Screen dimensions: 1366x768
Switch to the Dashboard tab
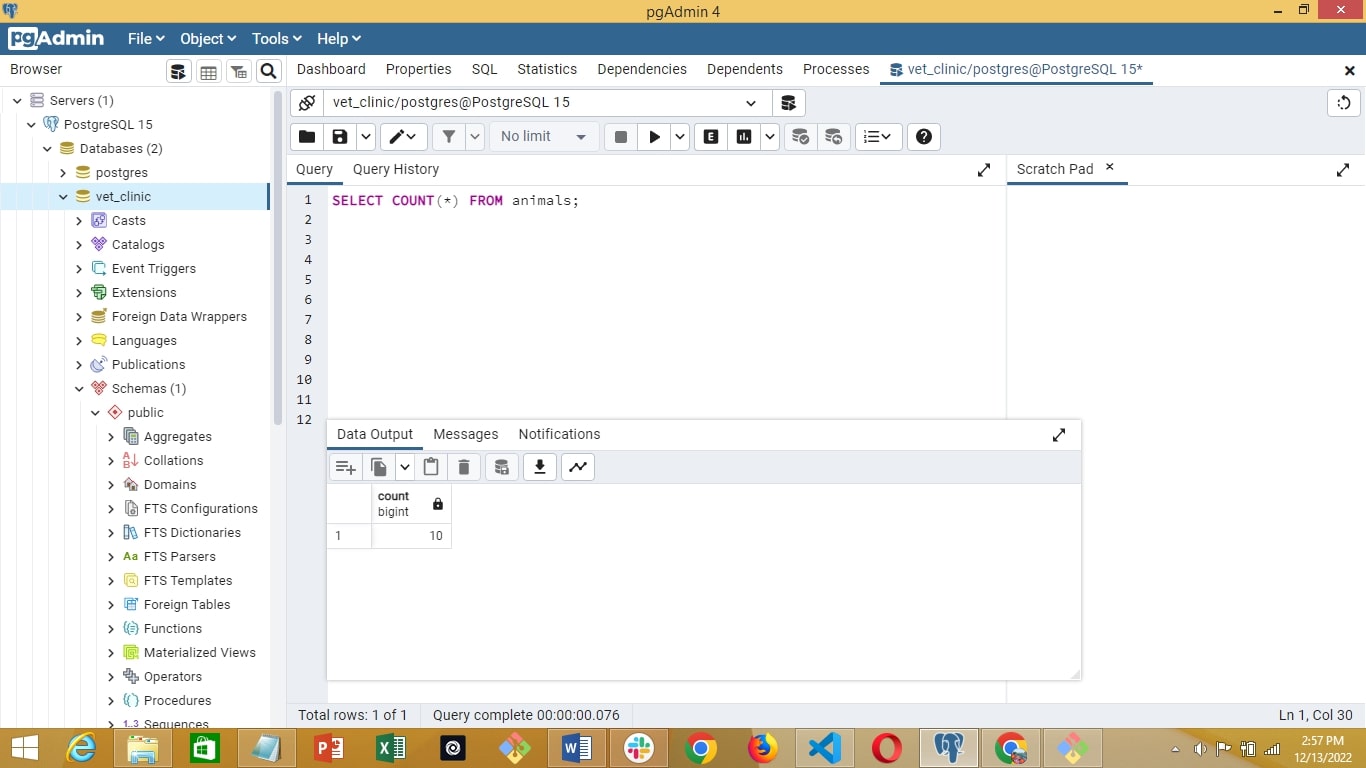tap(331, 69)
